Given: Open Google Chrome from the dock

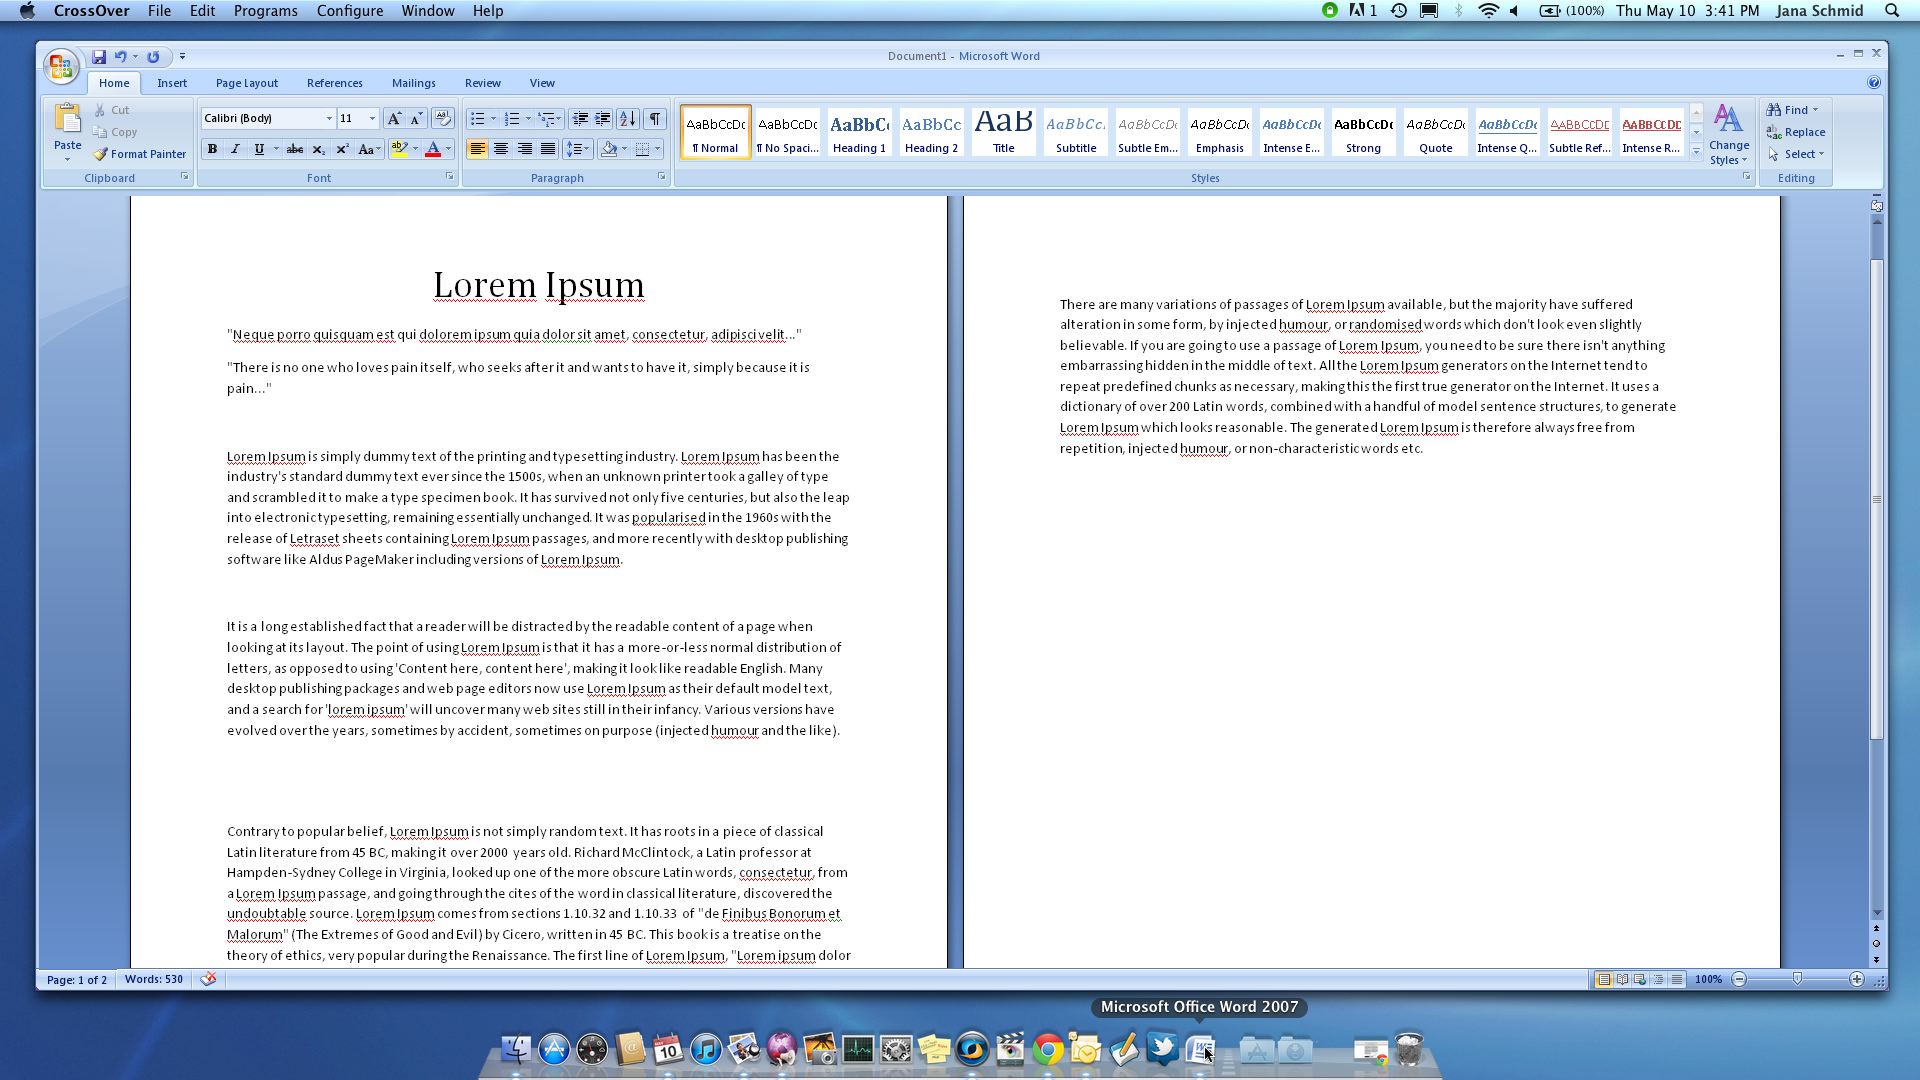Looking at the screenshot, I should [1047, 1049].
